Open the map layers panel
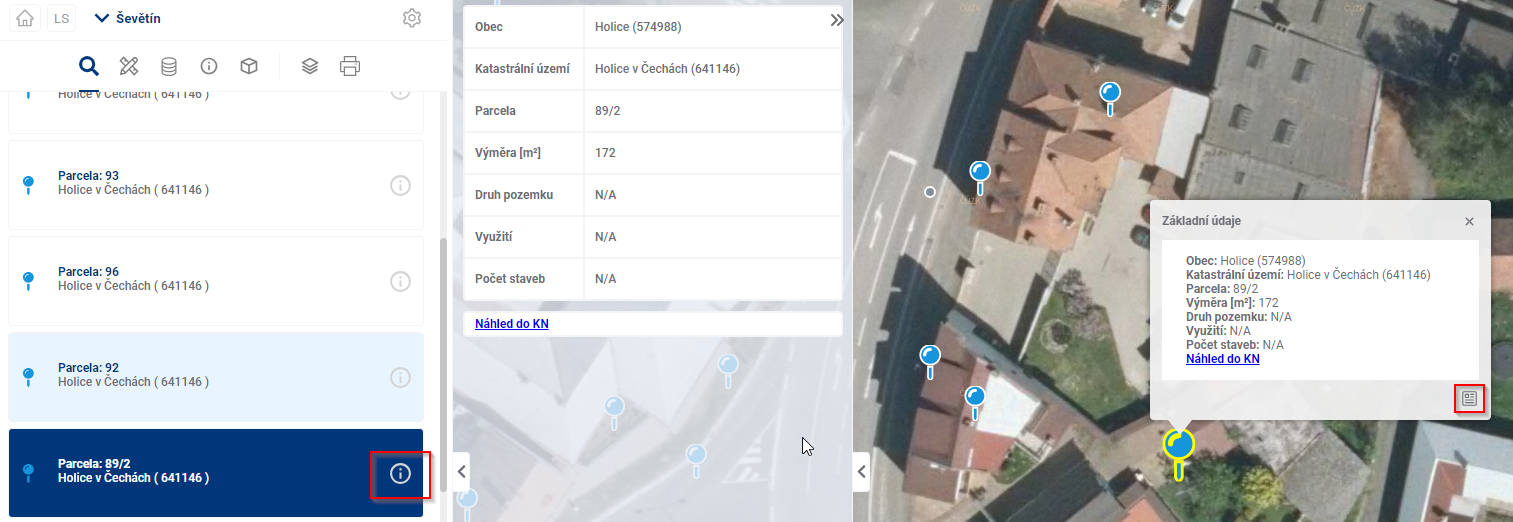Image resolution: width=1513 pixels, height=522 pixels. click(310, 67)
